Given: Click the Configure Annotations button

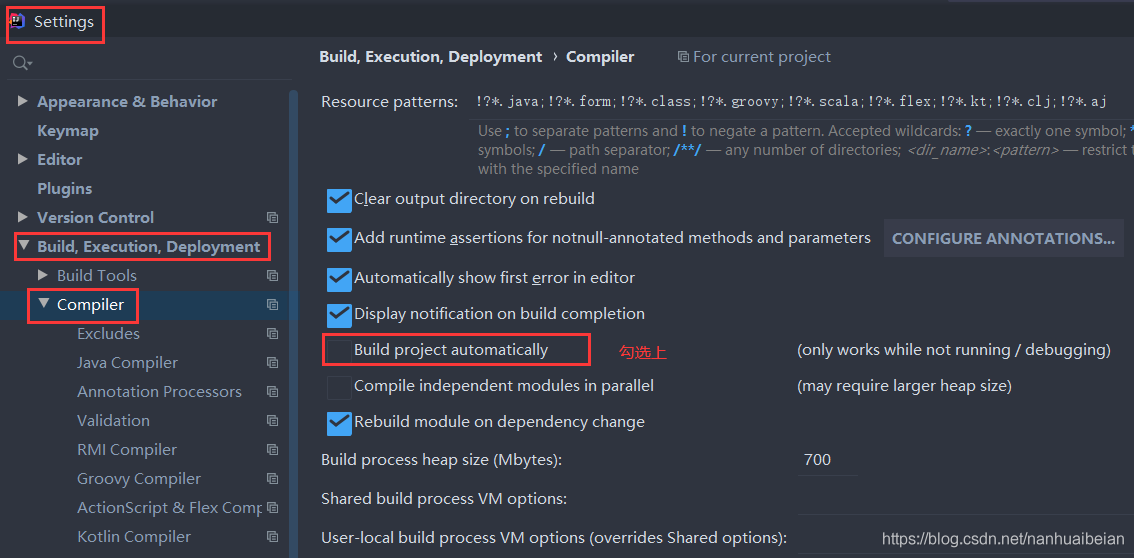Looking at the screenshot, I should pyautogui.click(x=1003, y=238).
